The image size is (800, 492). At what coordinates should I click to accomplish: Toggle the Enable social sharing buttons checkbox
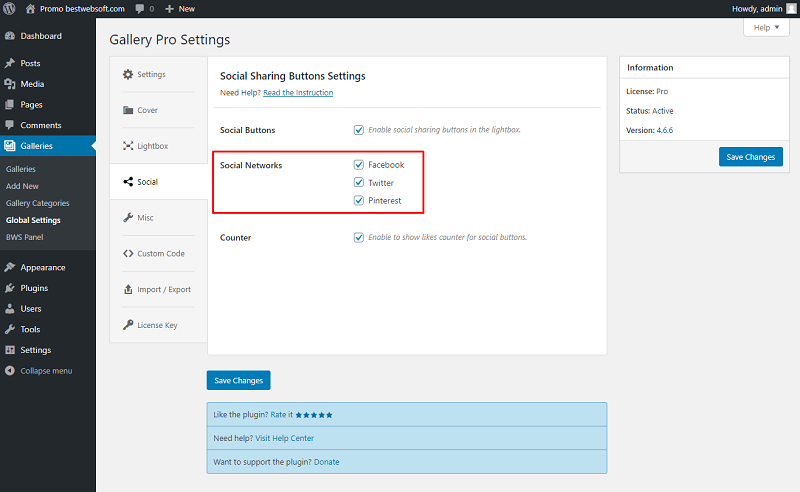359,130
